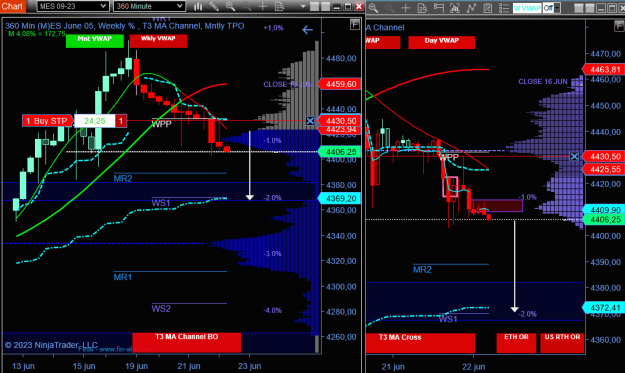Expand the left chart toolbar overflow arrow
This screenshot has height=373, width=625.
click(x=303, y=7)
